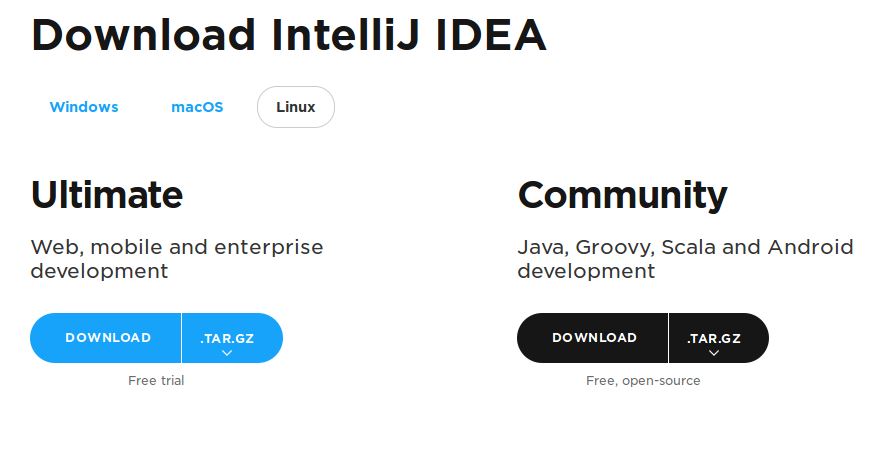Click the Web, mobile and enterprise description
Screen dimensions: 895x474
(177, 258)
